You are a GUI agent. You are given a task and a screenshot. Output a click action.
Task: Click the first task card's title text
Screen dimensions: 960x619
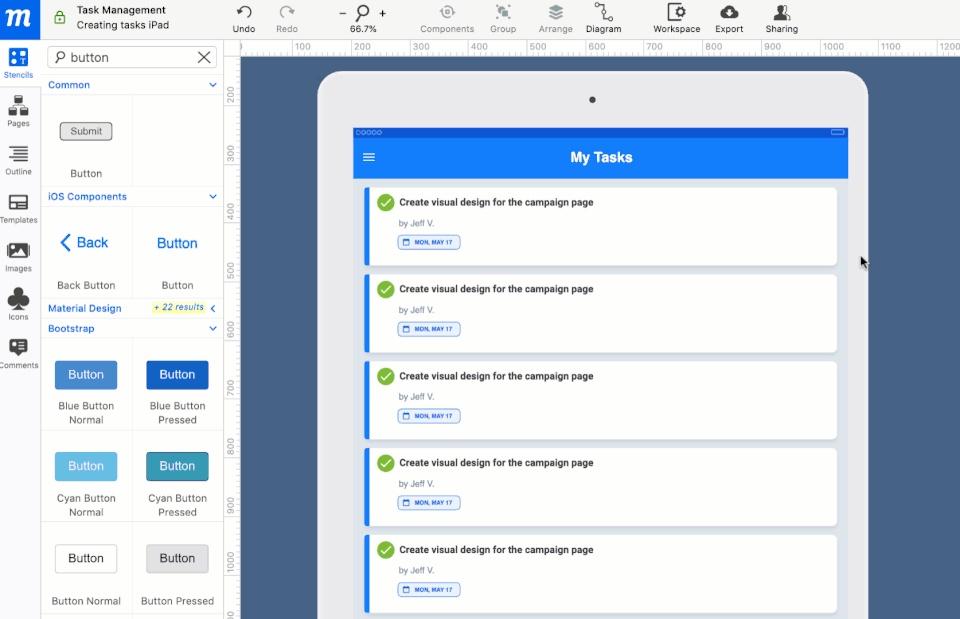pyautogui.click(x=496, y=202)
